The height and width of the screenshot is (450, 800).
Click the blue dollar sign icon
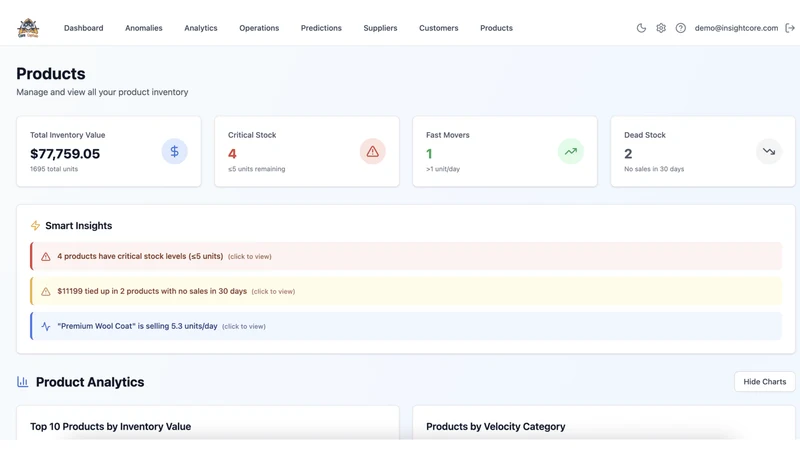174,152
